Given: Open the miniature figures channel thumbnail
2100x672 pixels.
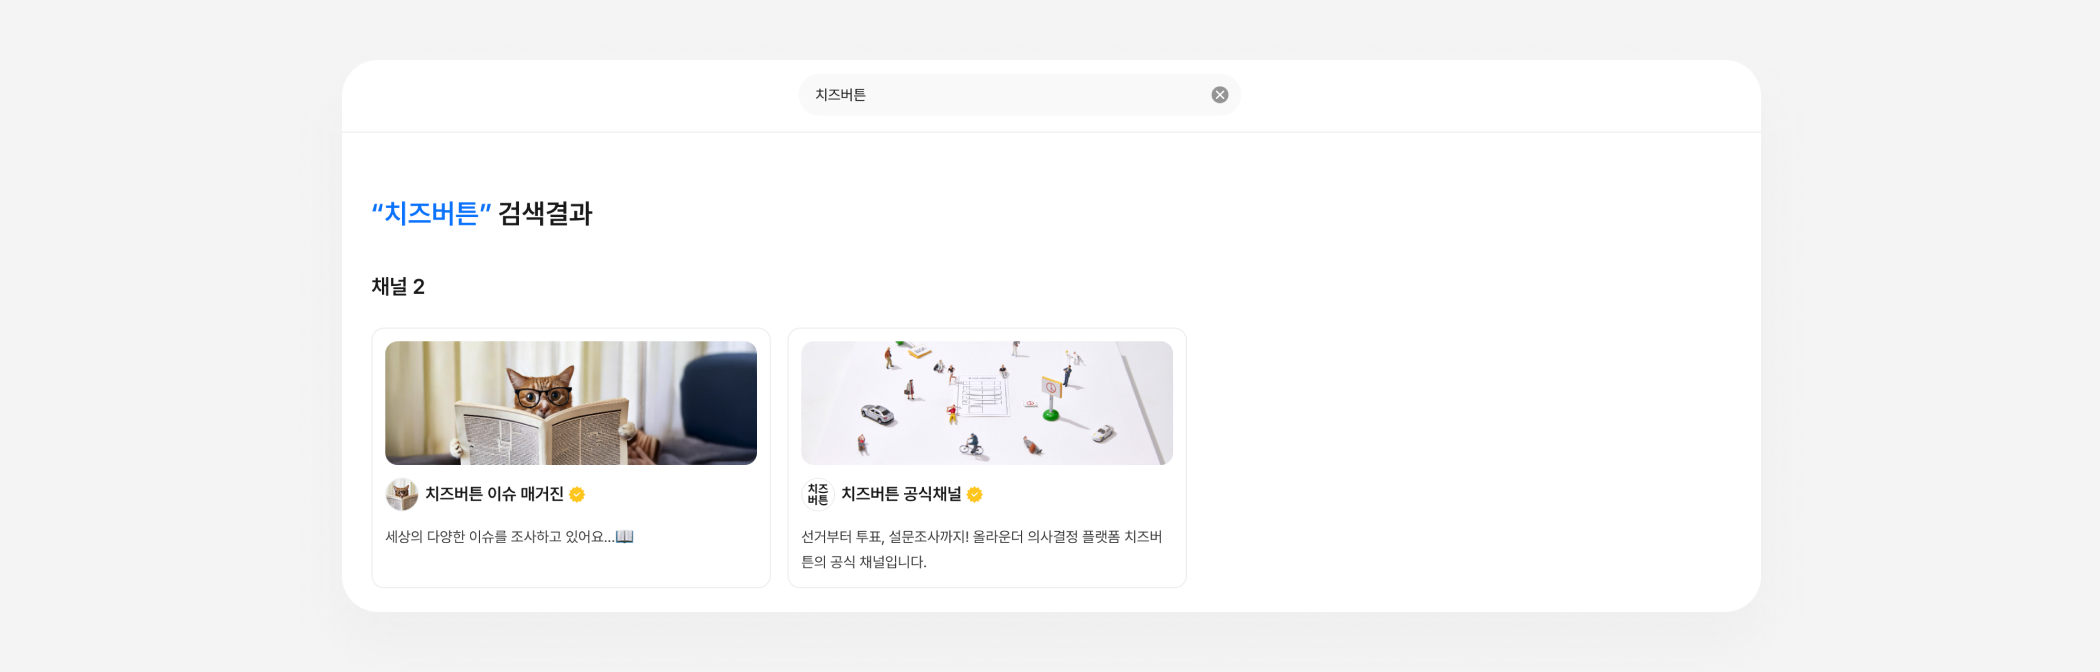Looking at the screenshot, I should (987, 403).
